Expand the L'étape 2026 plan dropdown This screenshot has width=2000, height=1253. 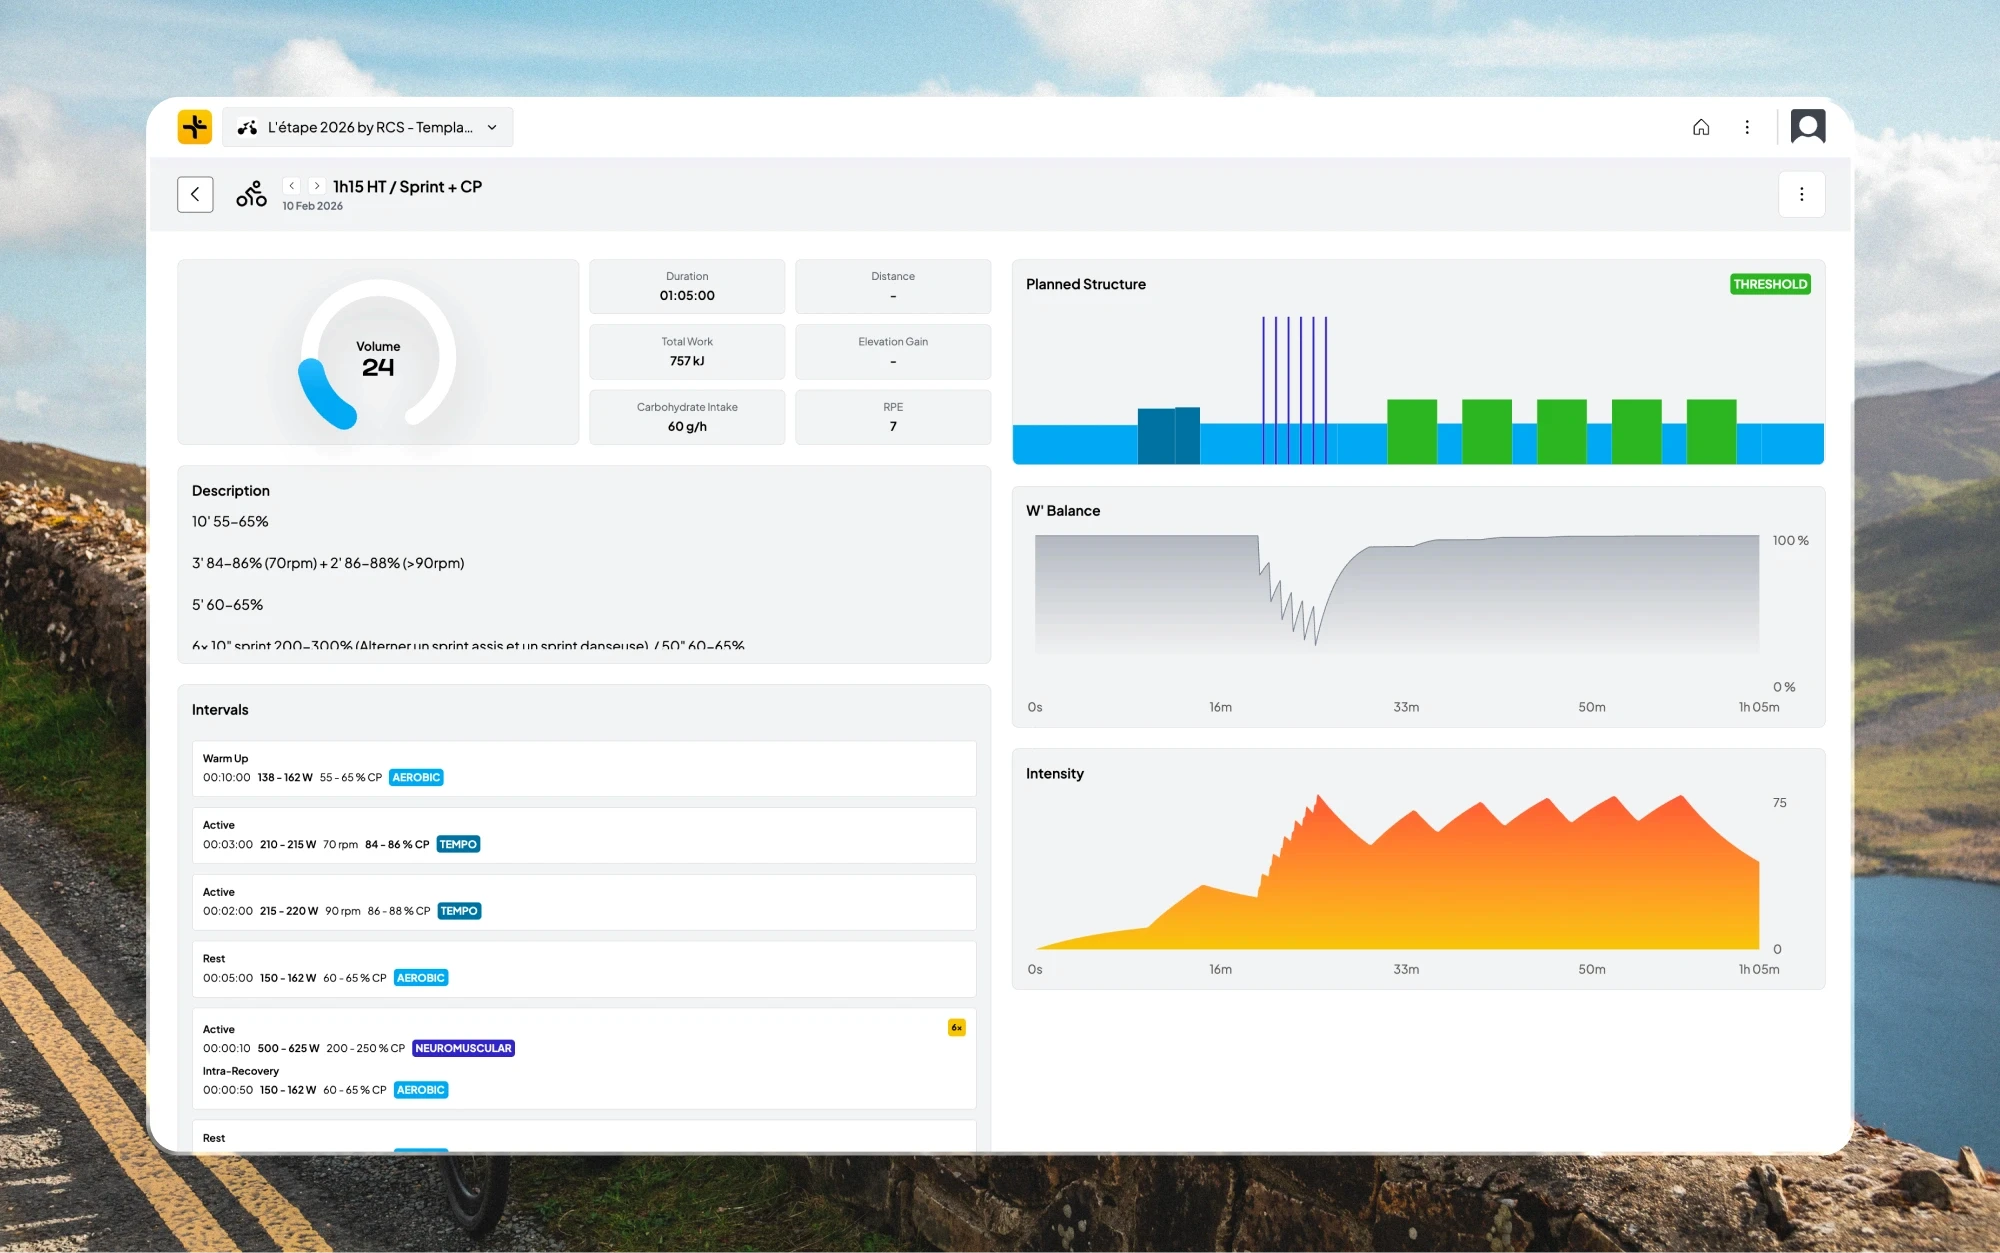tap(367, 127)
